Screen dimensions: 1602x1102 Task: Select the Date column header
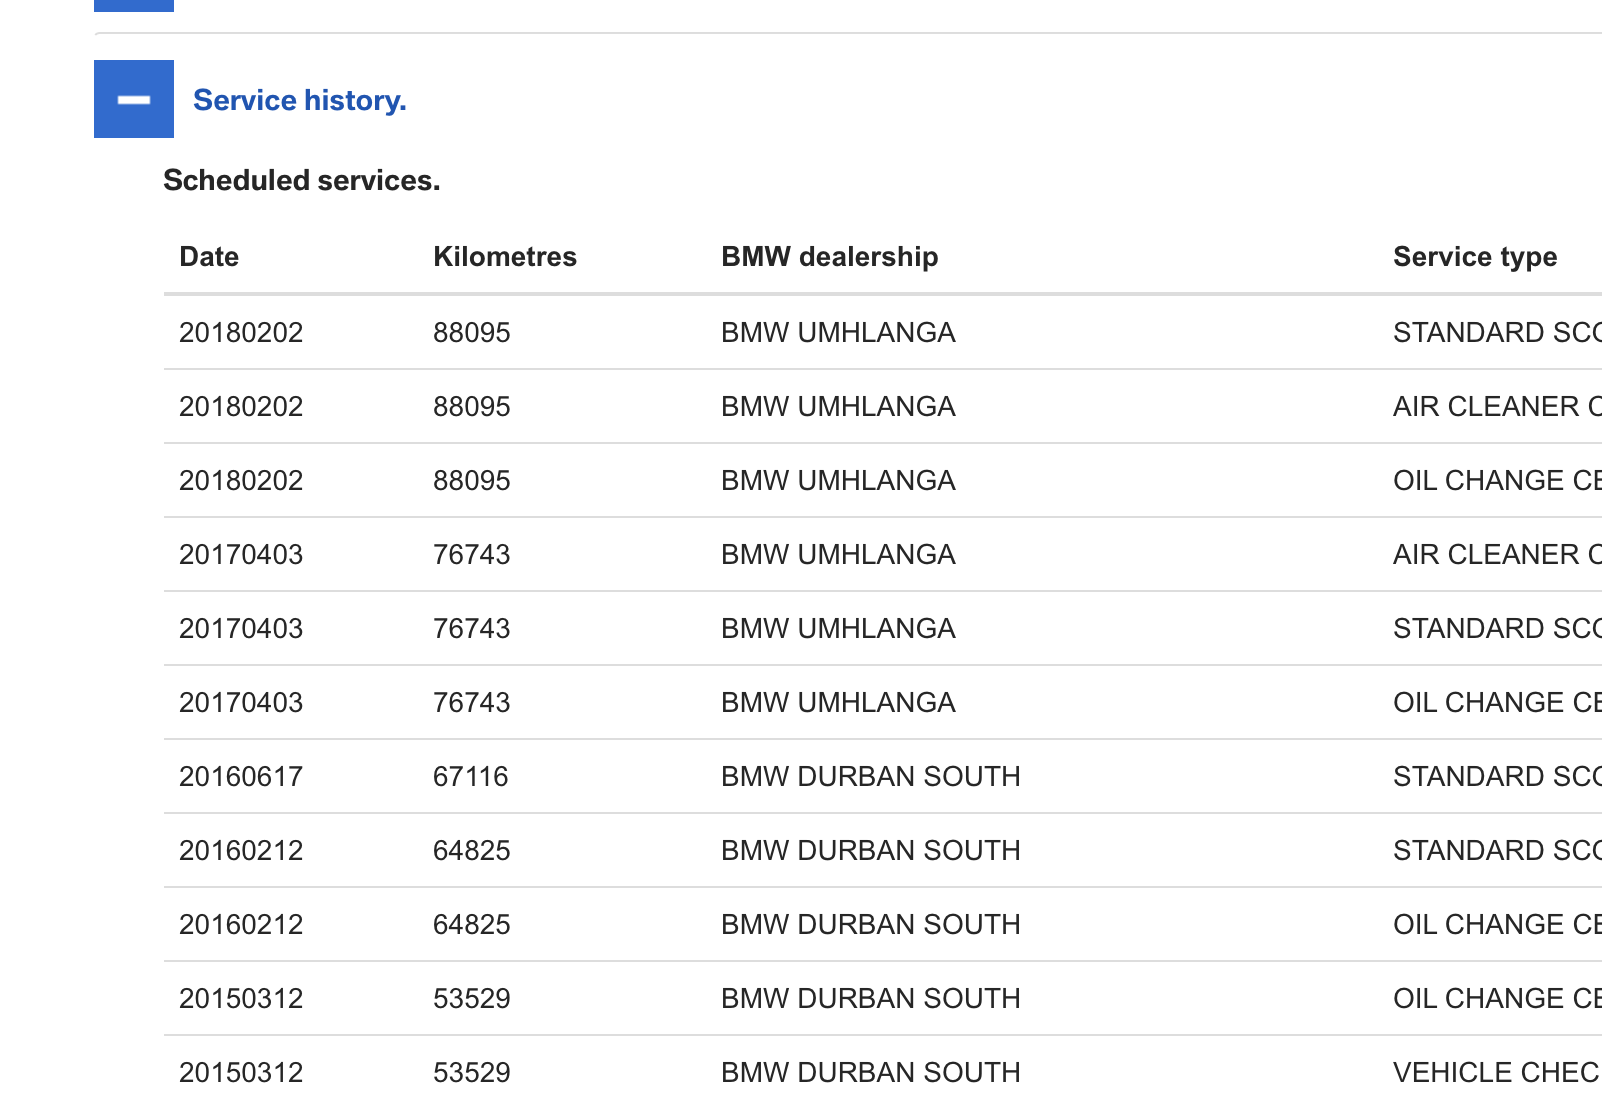(208, 257)
